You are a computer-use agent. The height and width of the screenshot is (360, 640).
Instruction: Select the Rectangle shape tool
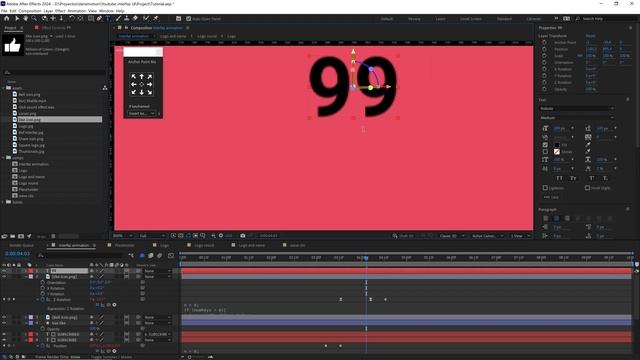[x=91, y=18]
